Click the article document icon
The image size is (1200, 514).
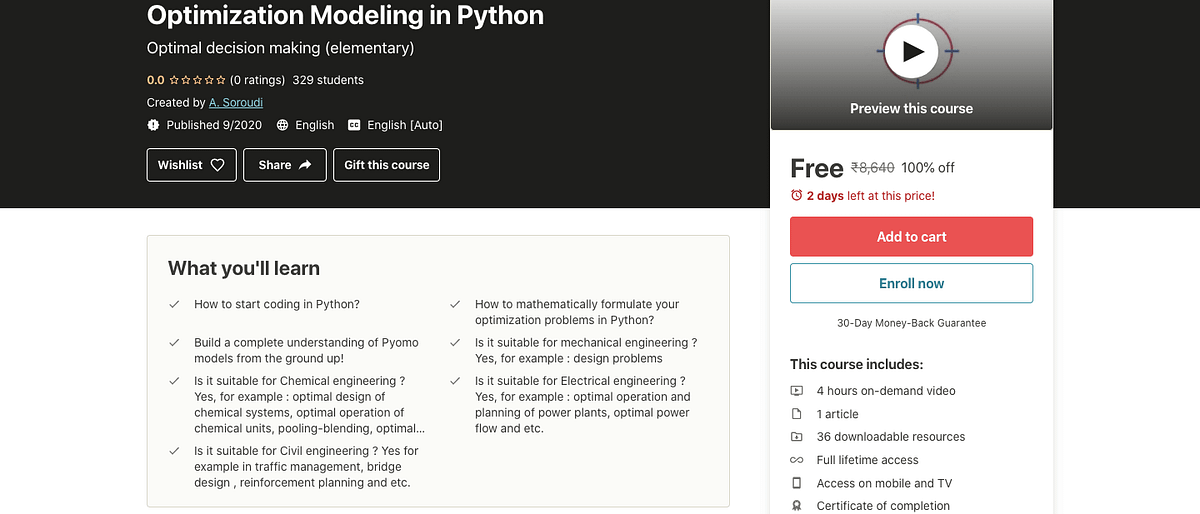tap(796, 414)
